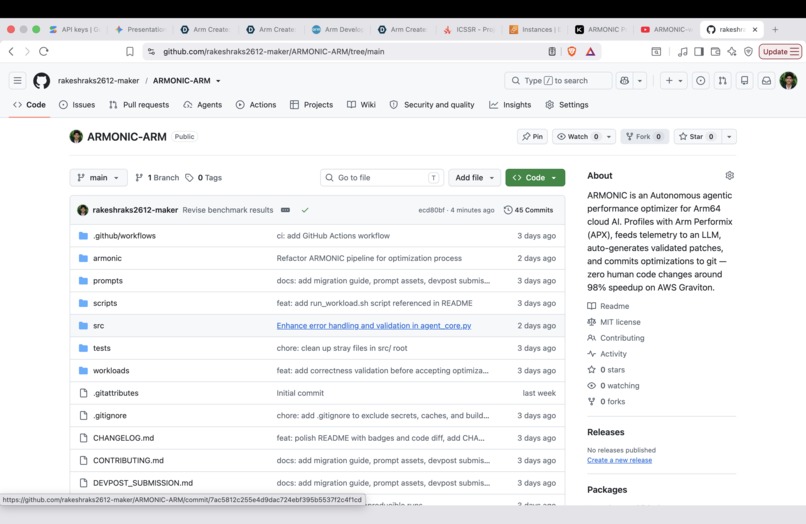Open the About section settings gear
The image size is (806, 524).
tap(729, 175)
